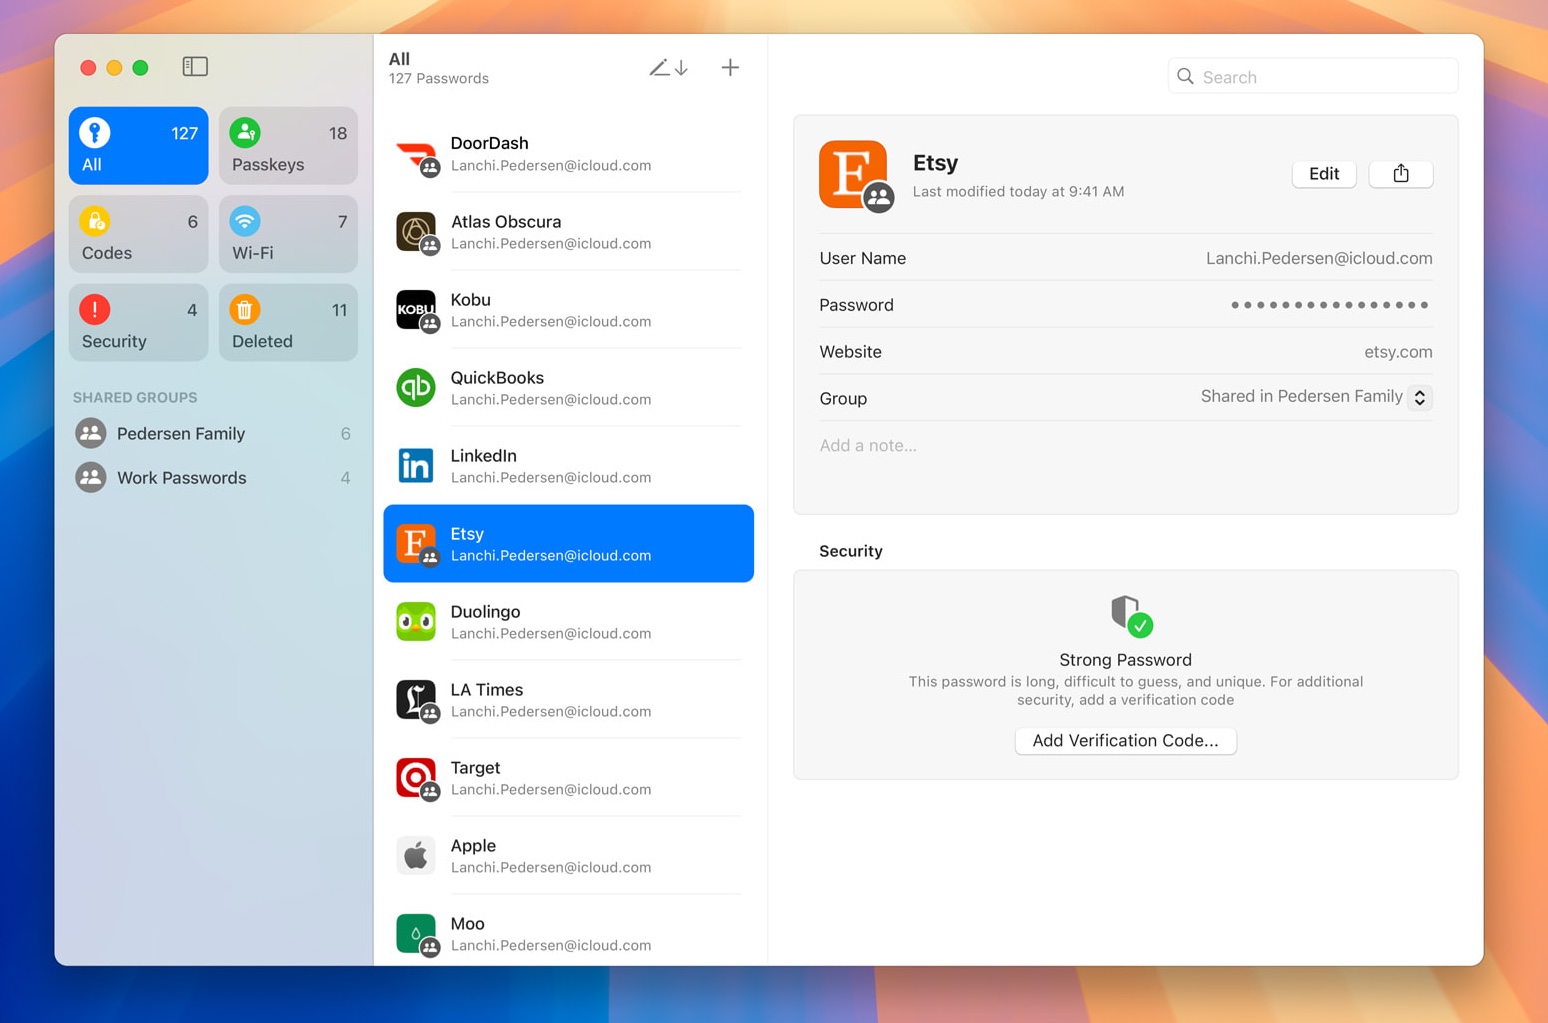Viewport: 1548px width, 1023px height.
Task: Click the Pedersen Family group icon
Action: point(91,433)
